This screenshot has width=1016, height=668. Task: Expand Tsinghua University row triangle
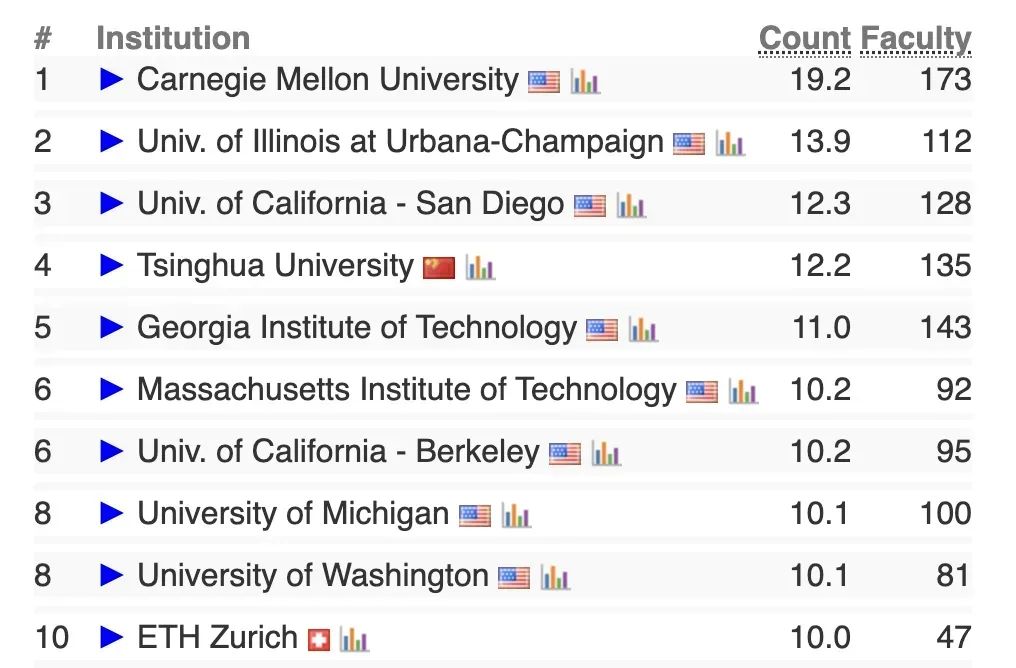[111, 266]
